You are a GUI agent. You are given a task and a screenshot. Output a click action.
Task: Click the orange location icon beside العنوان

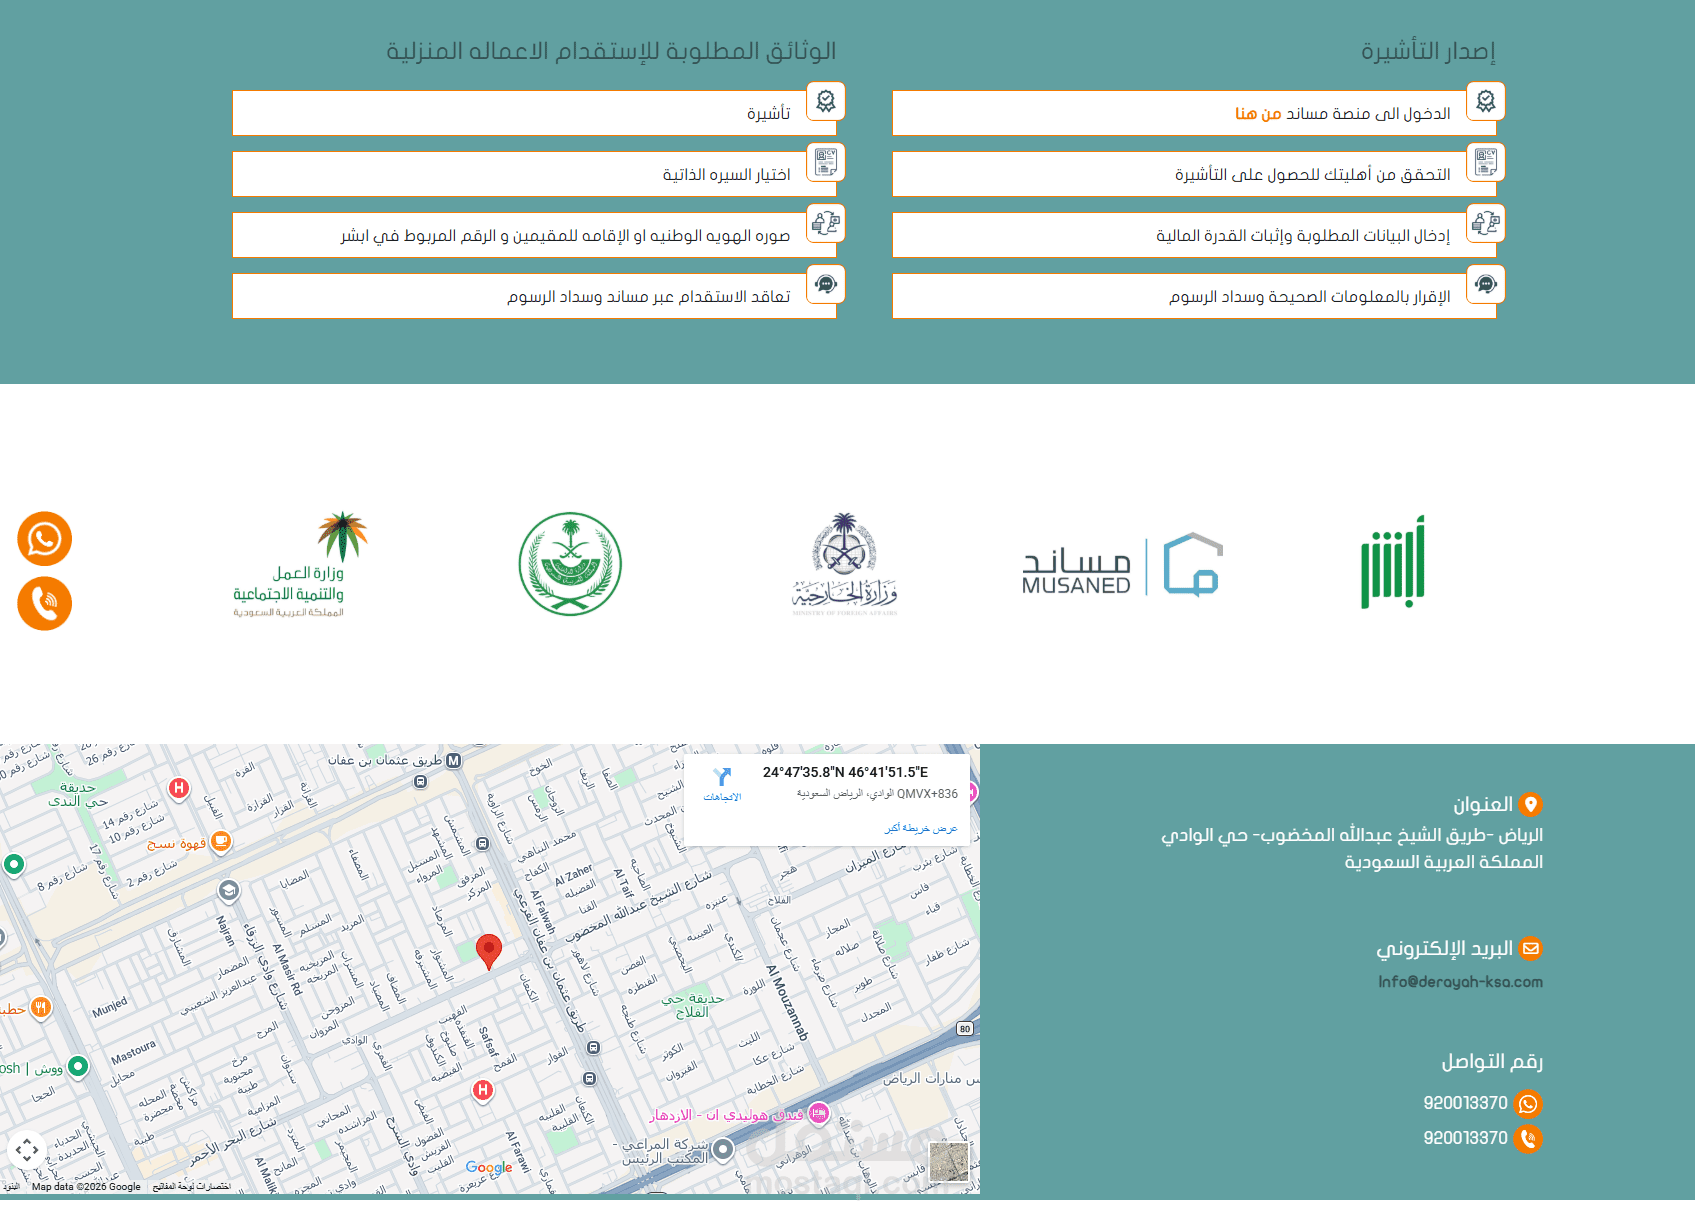point(1530,804)
